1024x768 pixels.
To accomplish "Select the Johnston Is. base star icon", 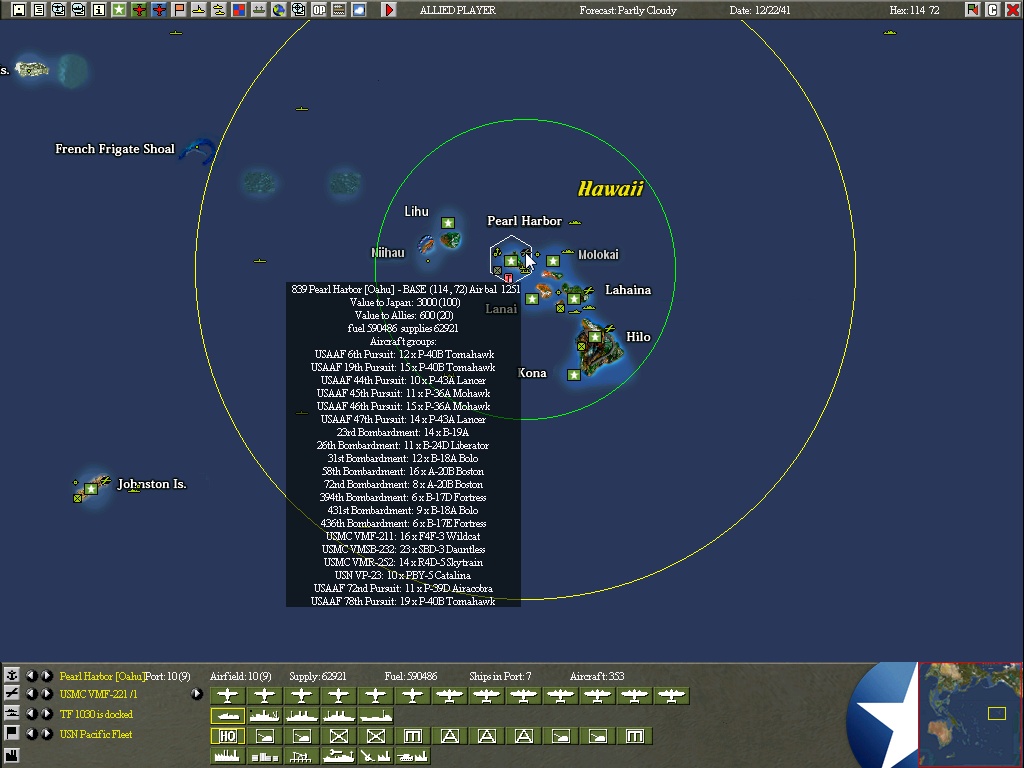I will (x=91, y=488).
